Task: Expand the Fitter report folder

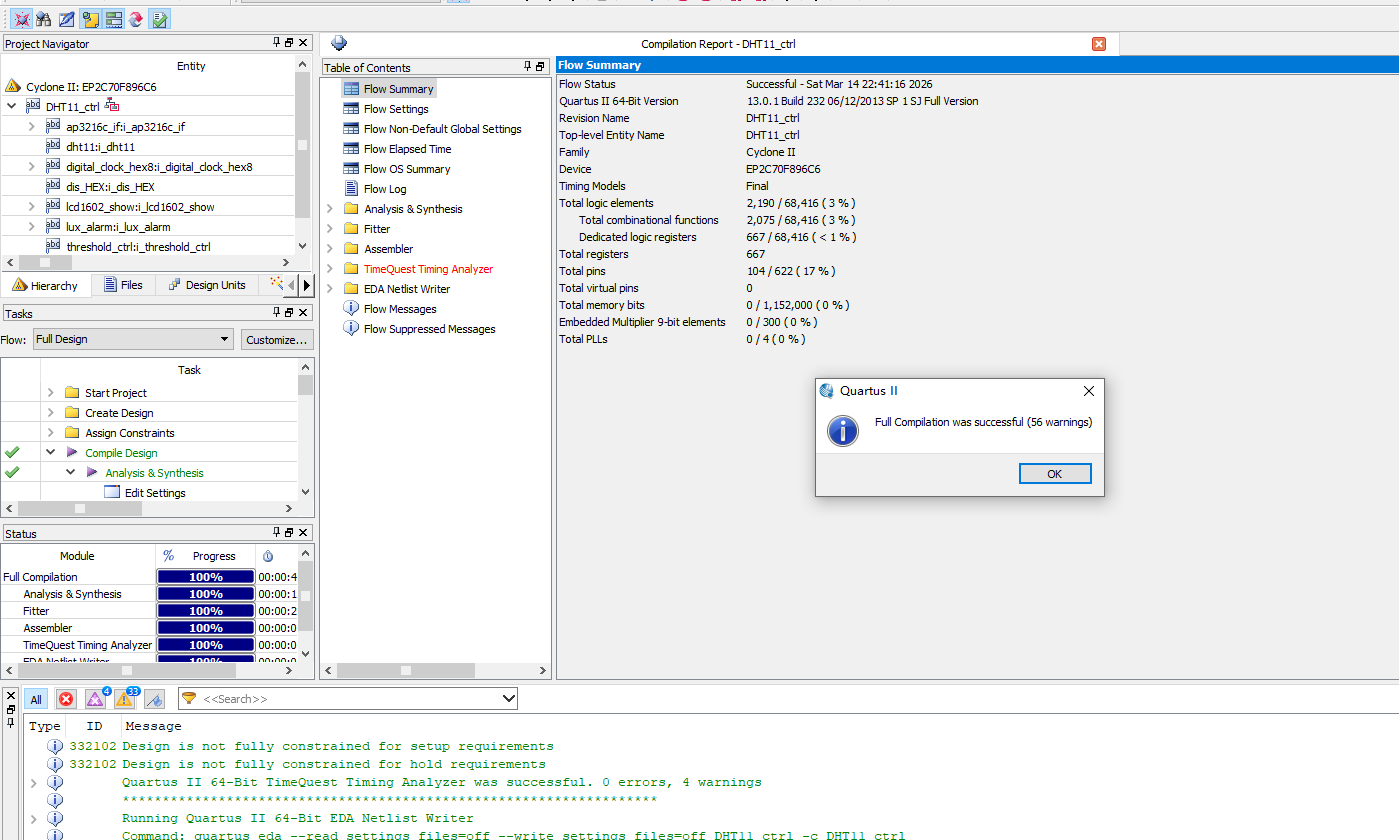Action: pos(330,229)
